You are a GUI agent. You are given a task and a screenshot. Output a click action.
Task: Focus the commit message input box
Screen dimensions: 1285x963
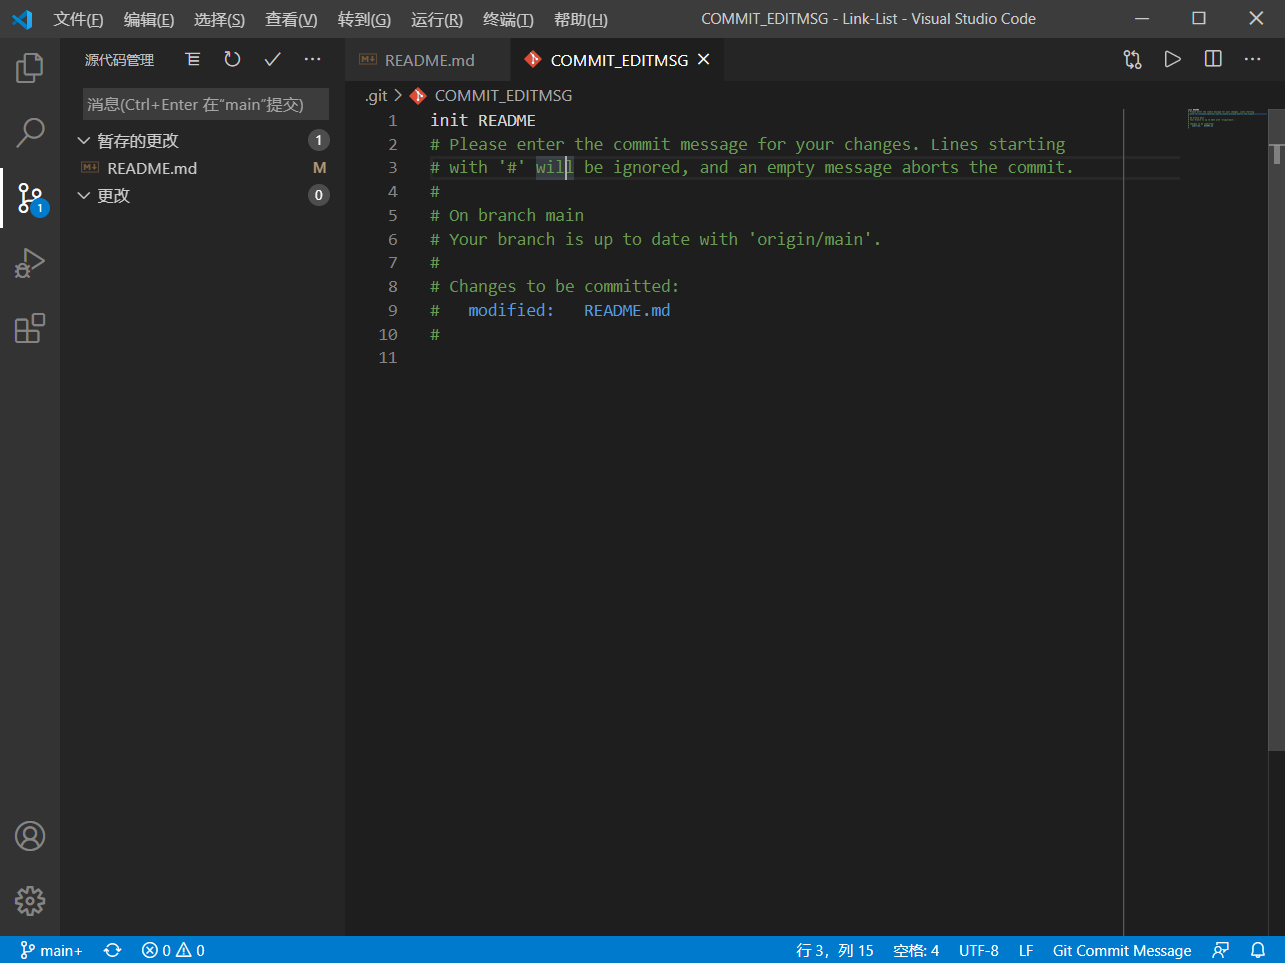(206, 104)
